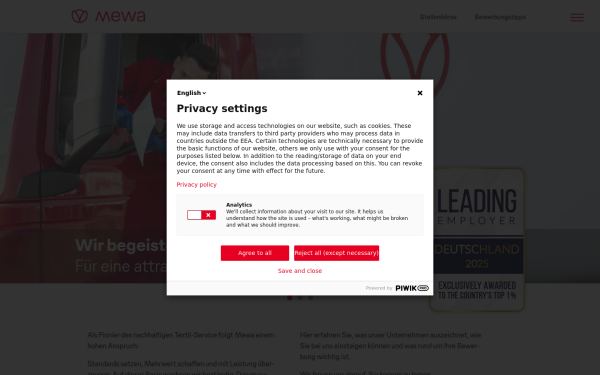Viewport: 600px width, 375px height.
Task: Click the Leading Employer 2025 badge
Action: [x=477, y=240]
